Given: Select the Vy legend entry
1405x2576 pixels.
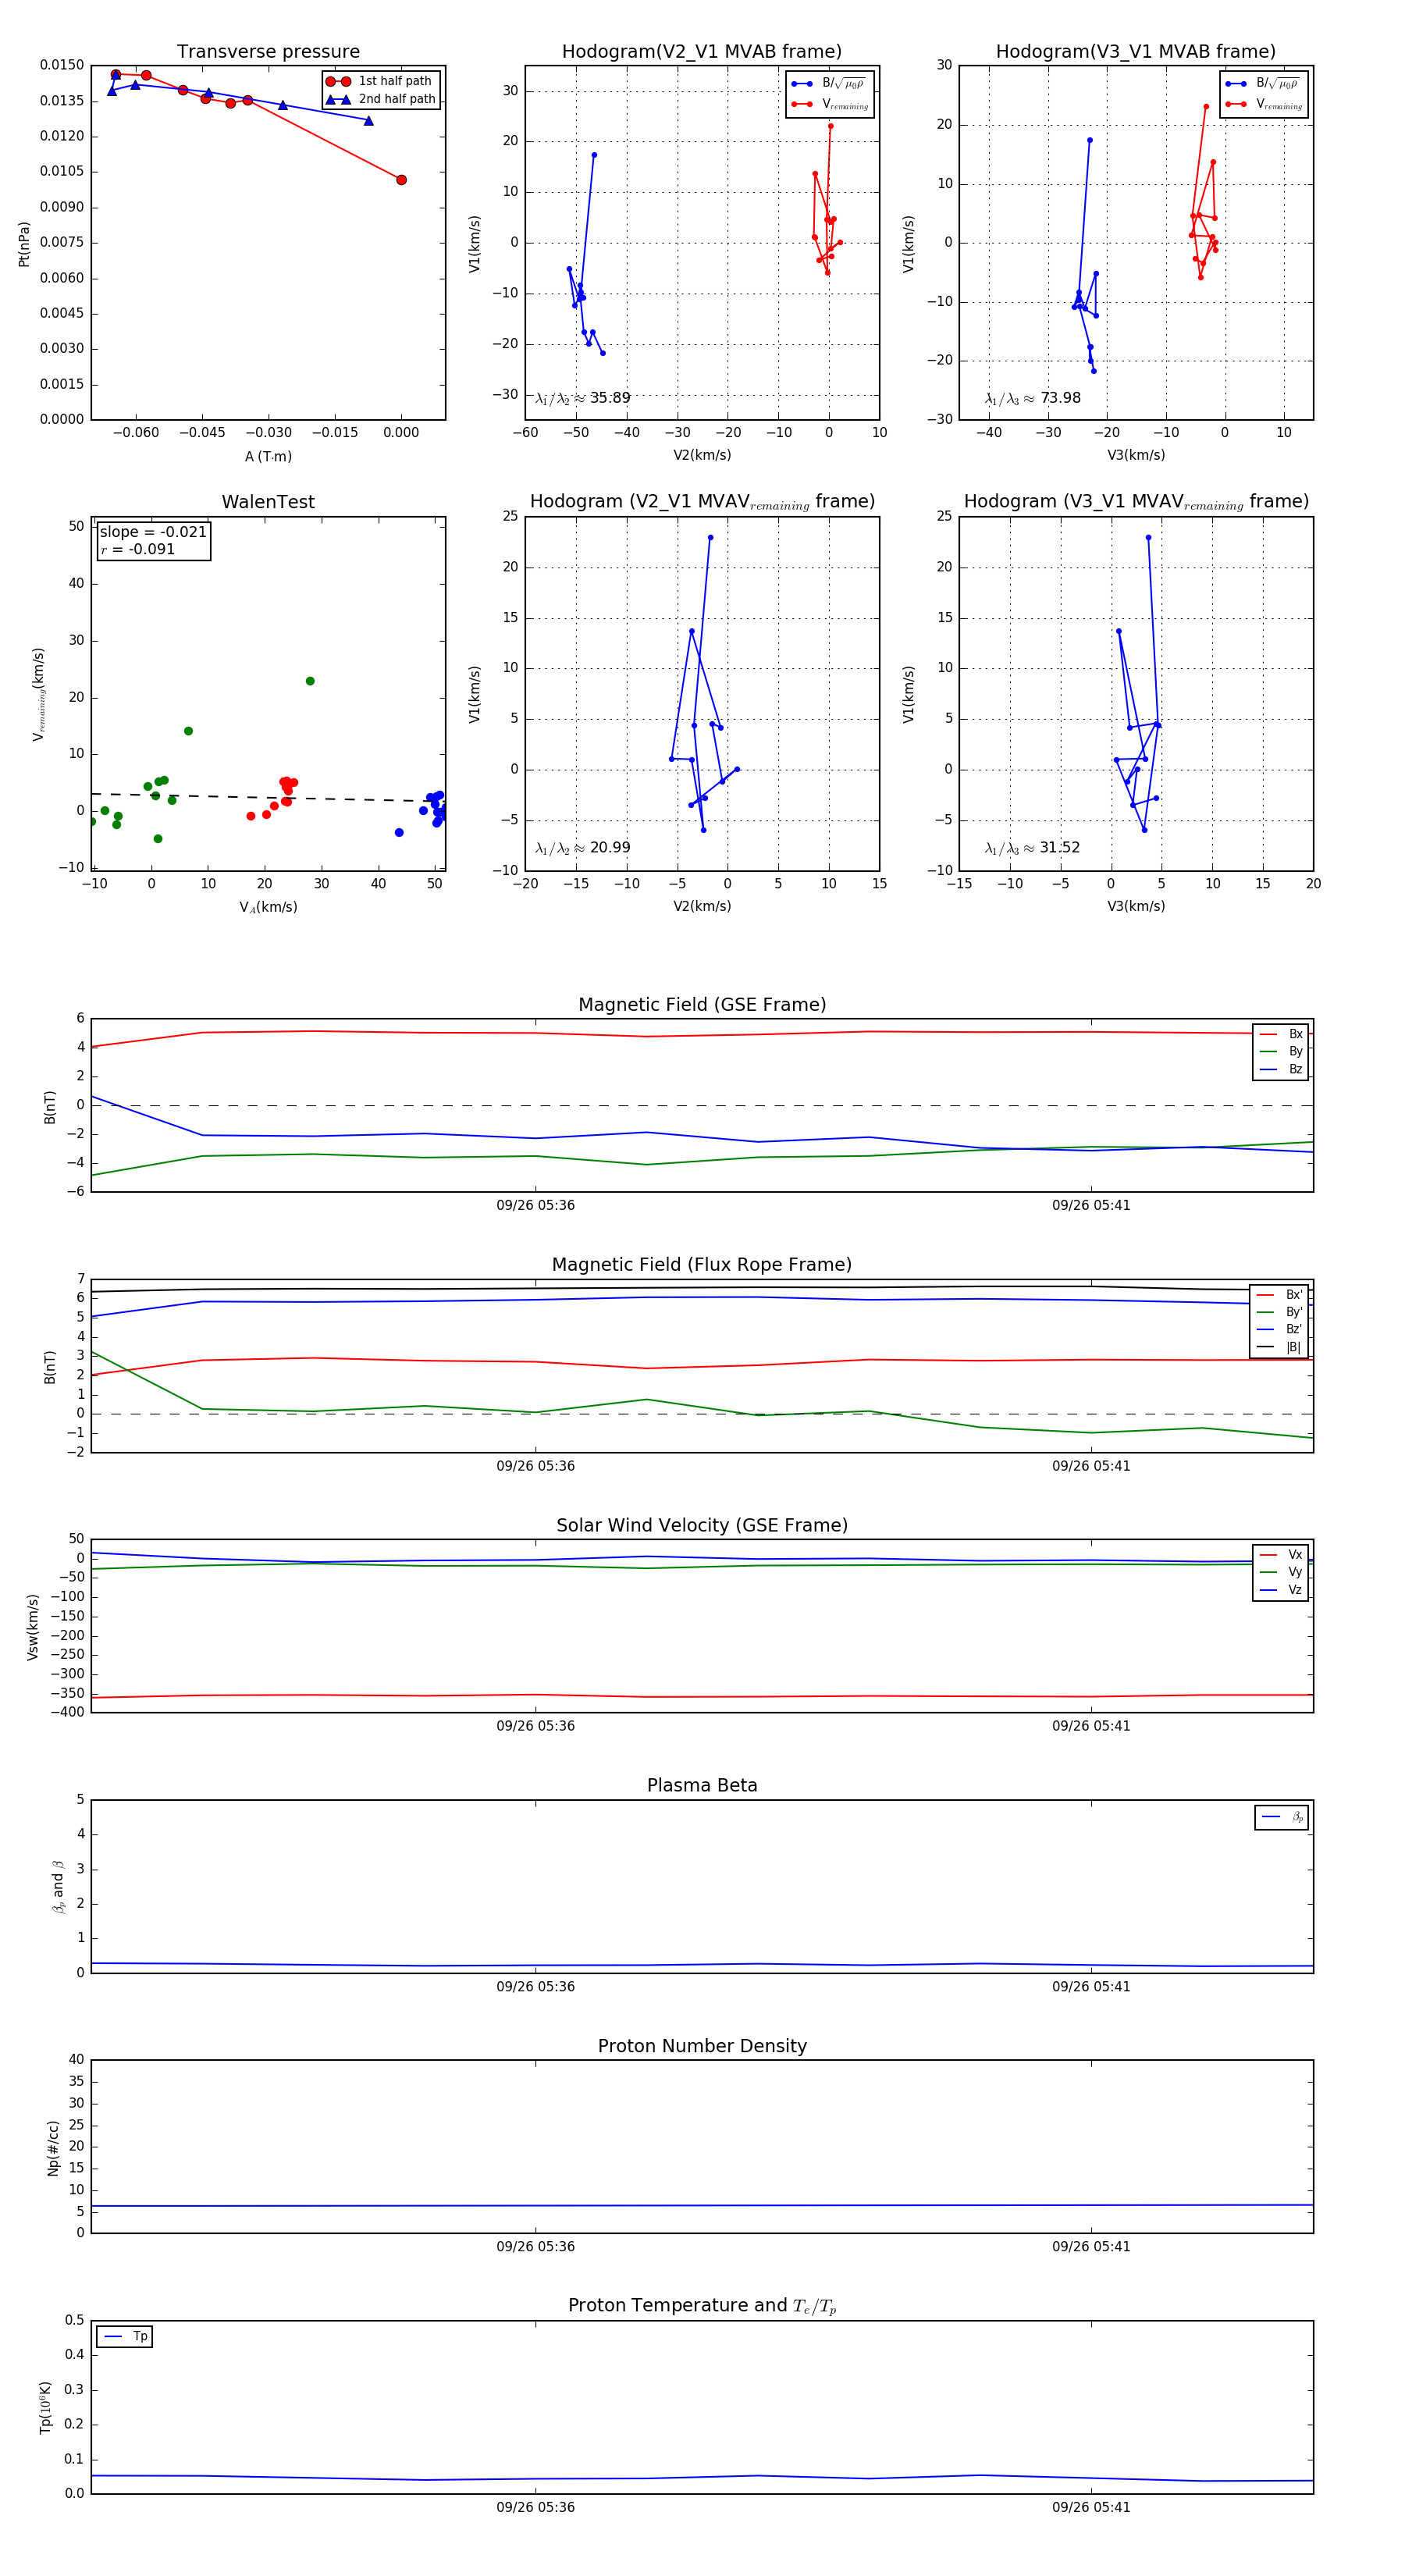Looking at the screenshot, I should tap(1281, 1572).
